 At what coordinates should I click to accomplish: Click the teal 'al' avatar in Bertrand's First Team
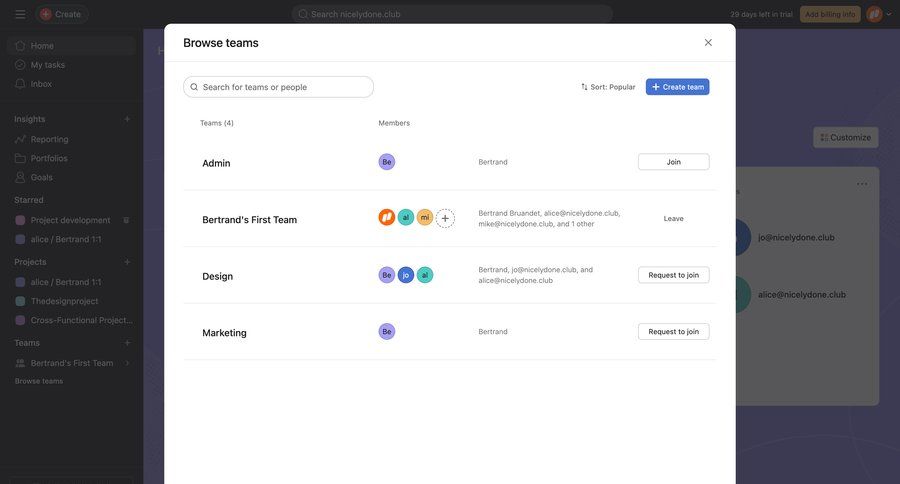click(406, 217)
